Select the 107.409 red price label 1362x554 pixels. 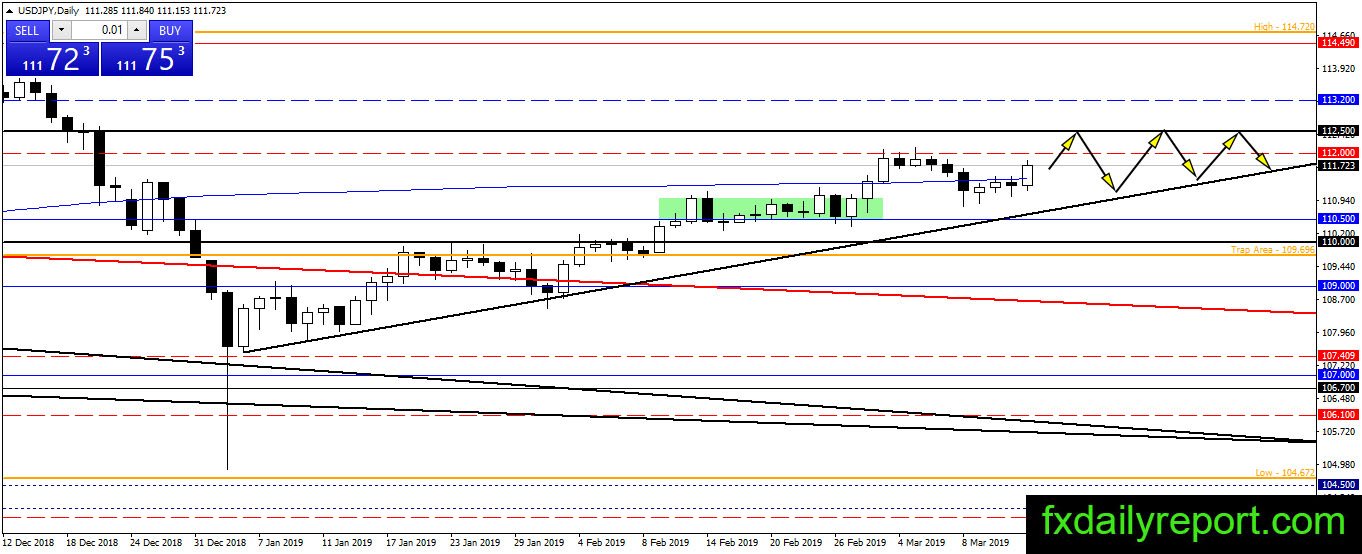click(1338, 355)
